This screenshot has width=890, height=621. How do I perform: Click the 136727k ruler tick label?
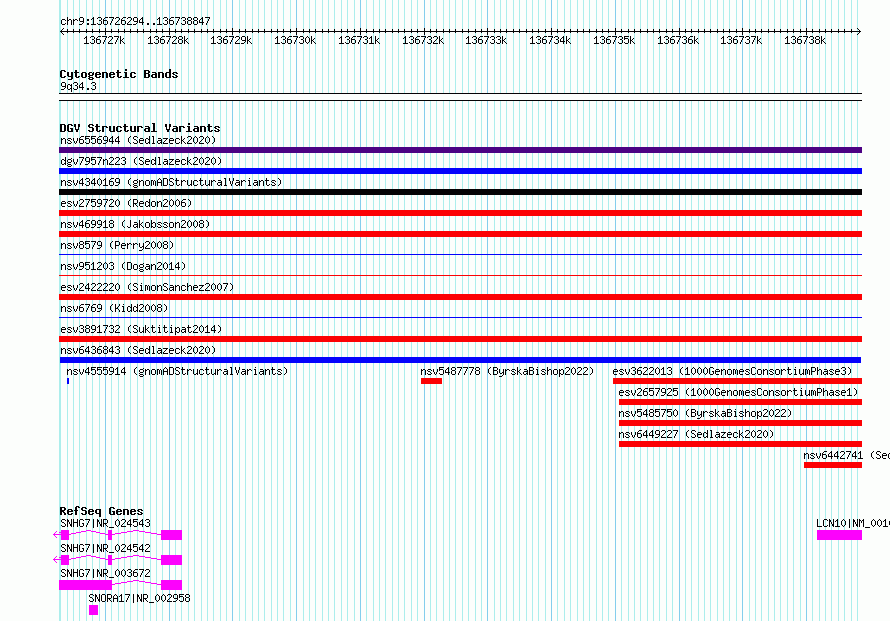click(x=104, y=41)
